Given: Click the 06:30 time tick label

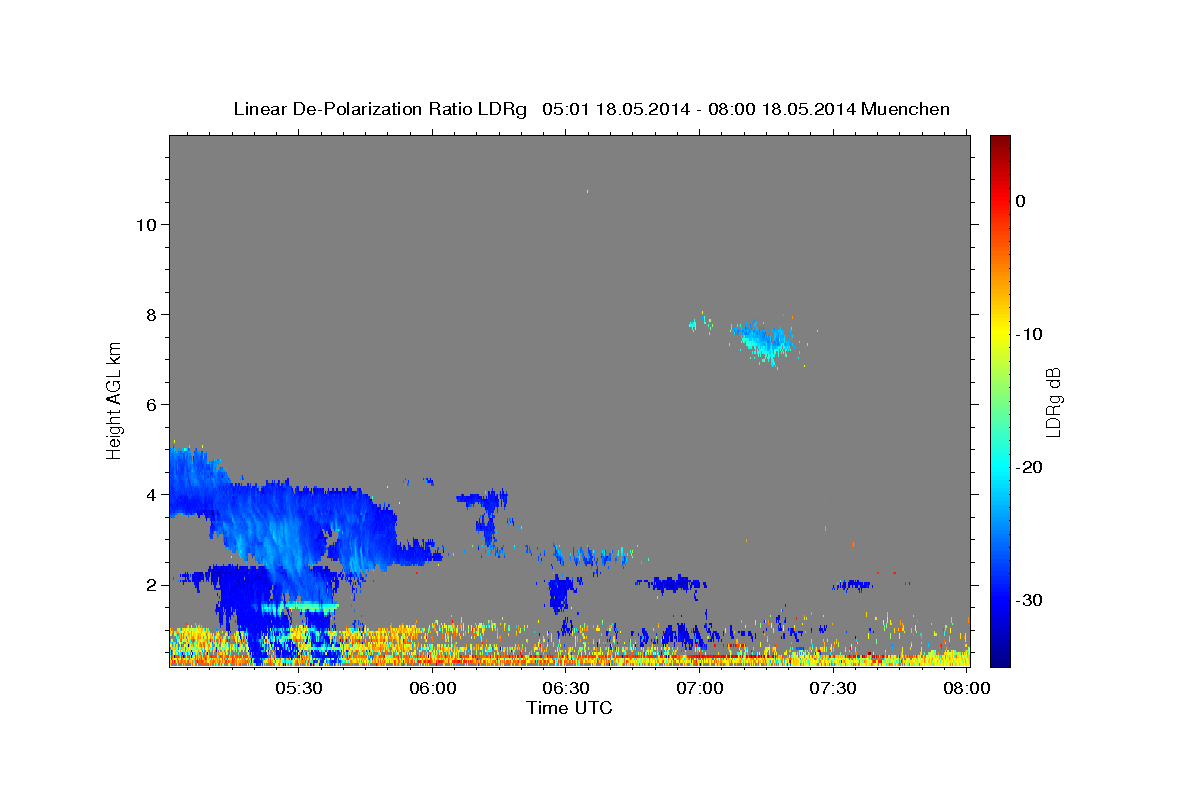Looking at the screenshot, I should [566, 689].
